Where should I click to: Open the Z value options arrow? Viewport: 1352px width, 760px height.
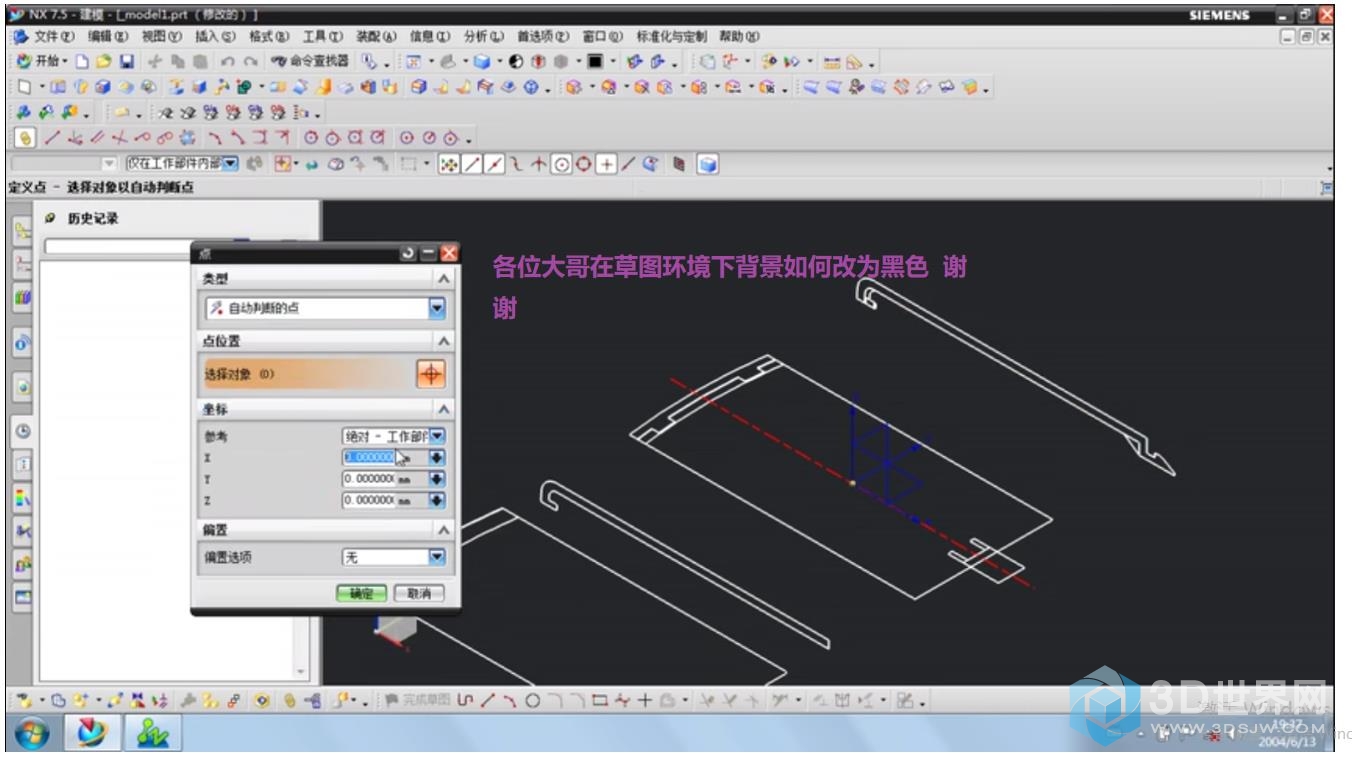pyautogui.click(x=437, y=500)
